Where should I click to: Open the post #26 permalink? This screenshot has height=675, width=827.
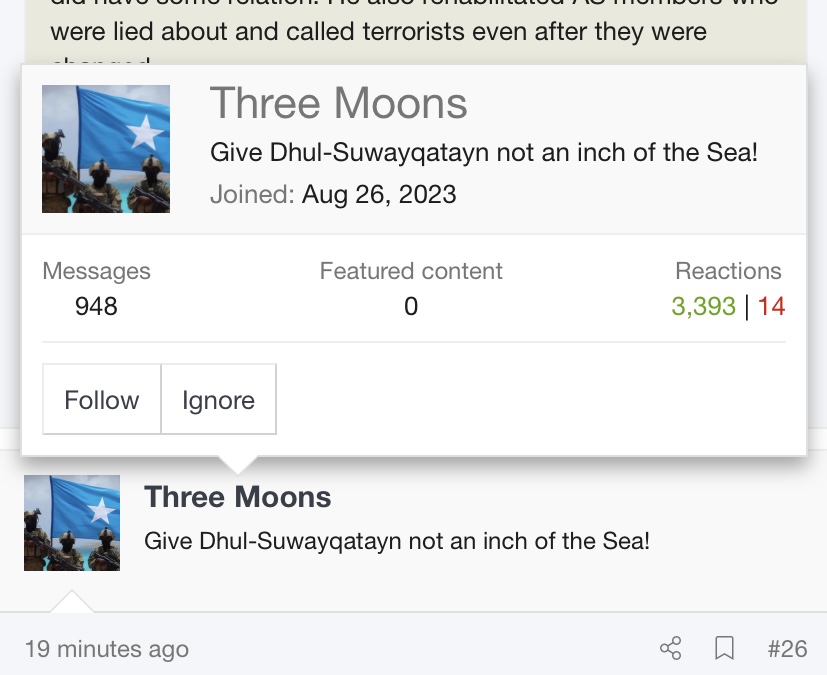(787, 649)
